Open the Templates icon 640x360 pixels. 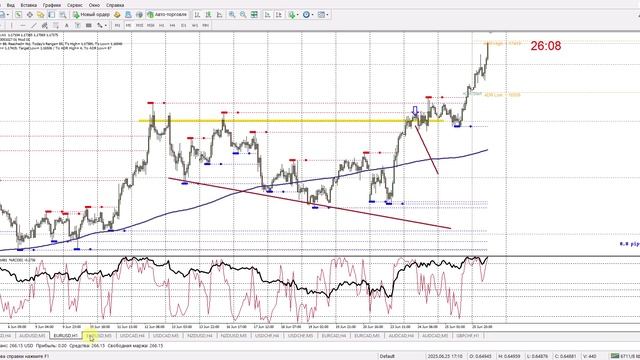click(322, 15)
